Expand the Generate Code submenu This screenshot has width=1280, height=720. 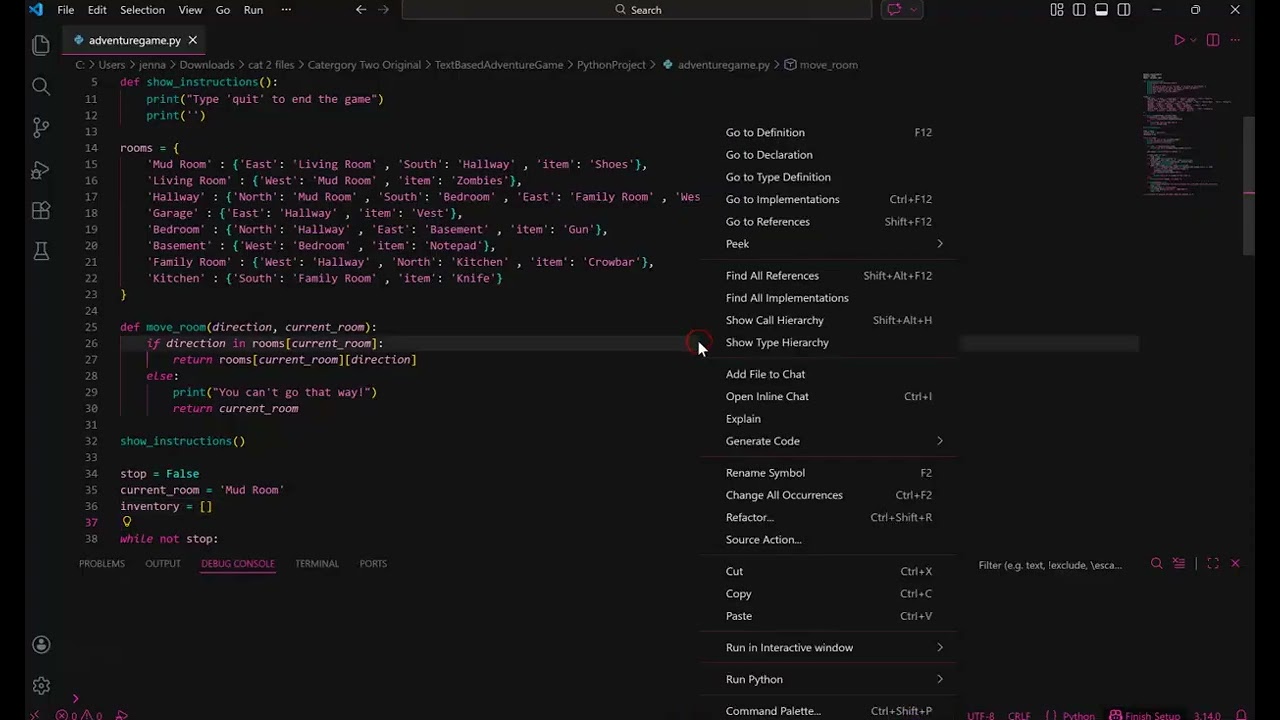click(829, 441)
